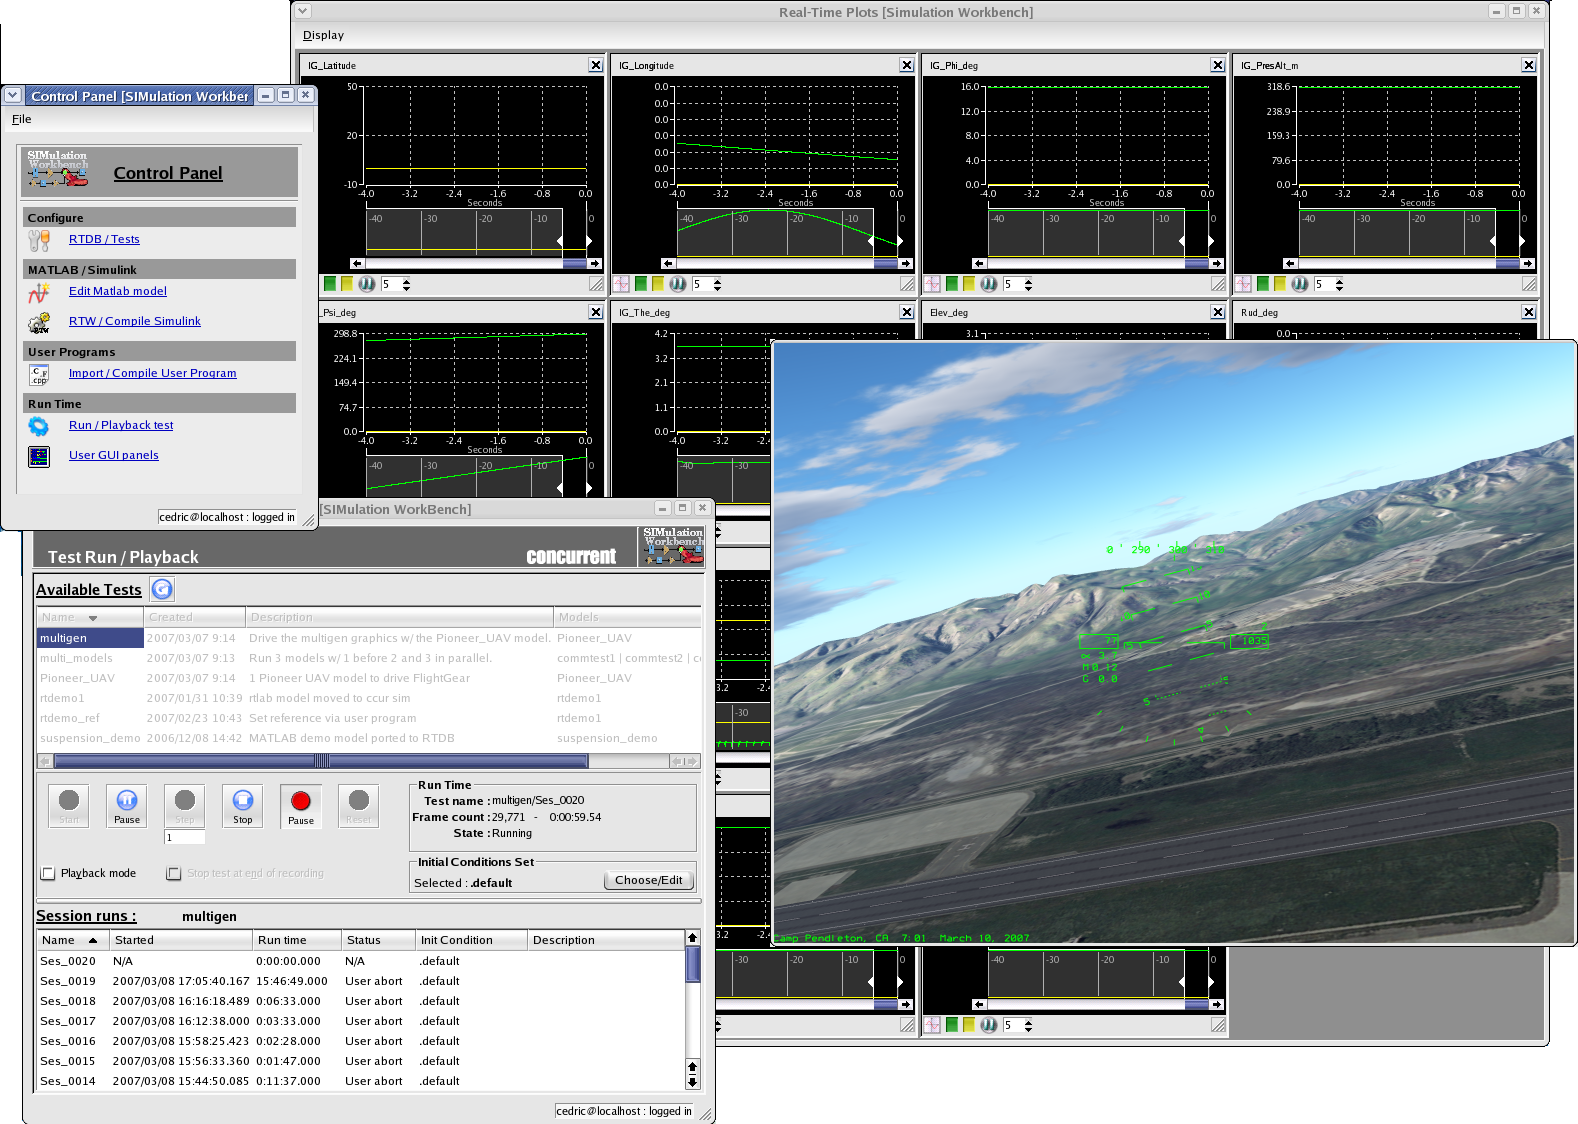Pause the IG_Phi_deg plot
The width and height of the screenshot is (1578, 1124).
(x=989, y=284)
